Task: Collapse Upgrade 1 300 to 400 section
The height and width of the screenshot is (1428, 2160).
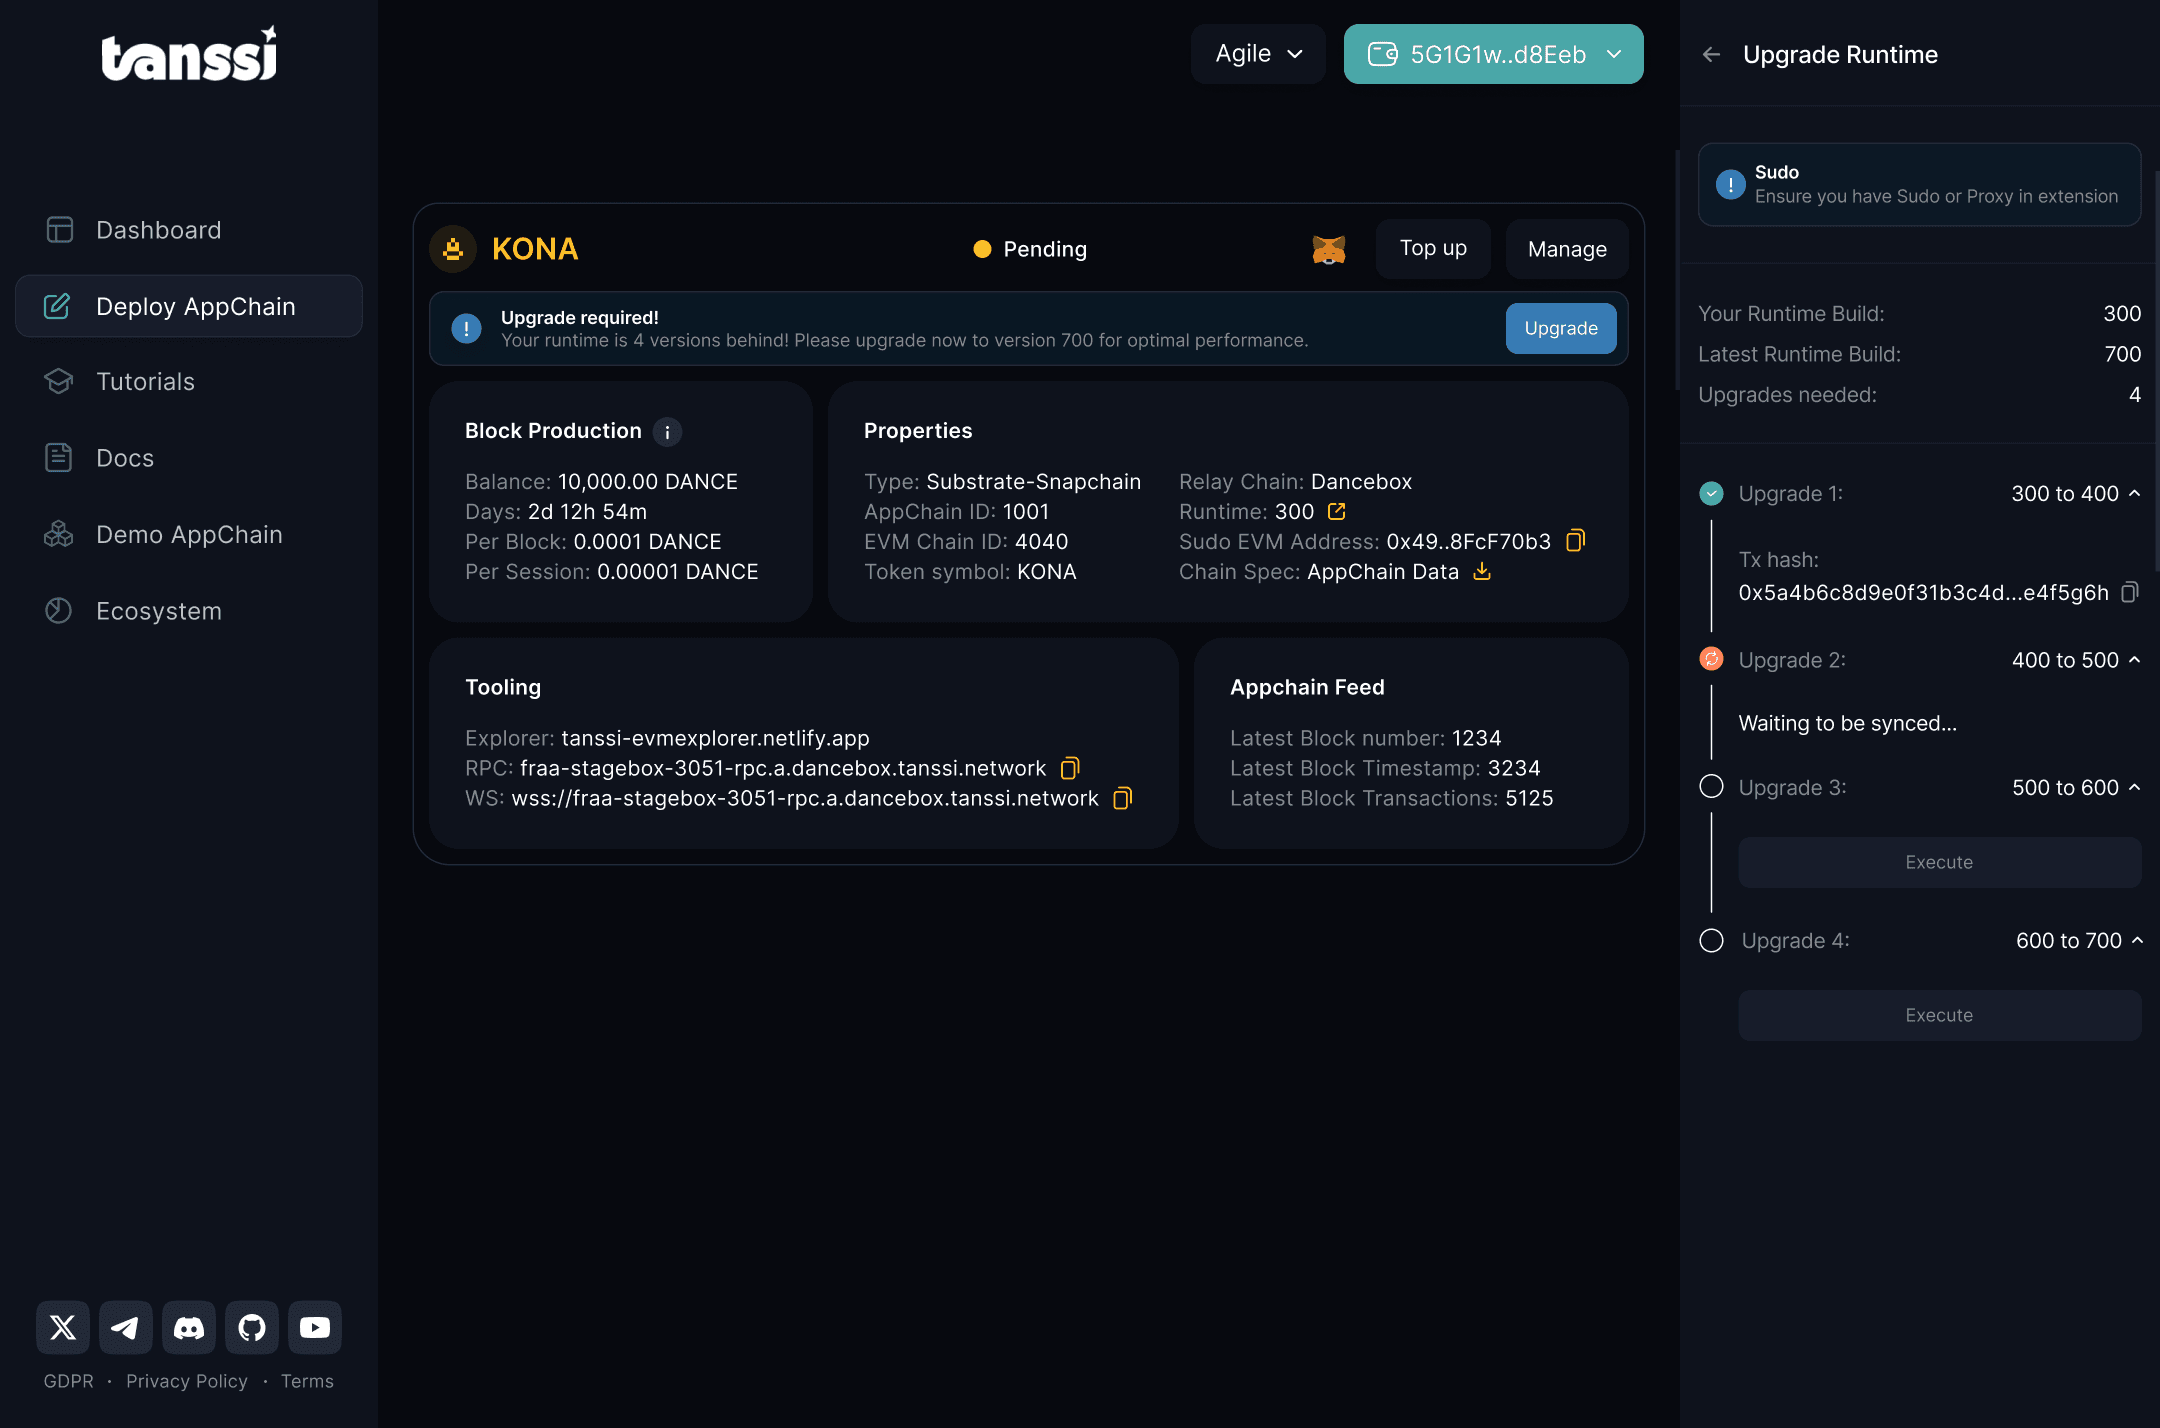Action: tap(2135, 493)
